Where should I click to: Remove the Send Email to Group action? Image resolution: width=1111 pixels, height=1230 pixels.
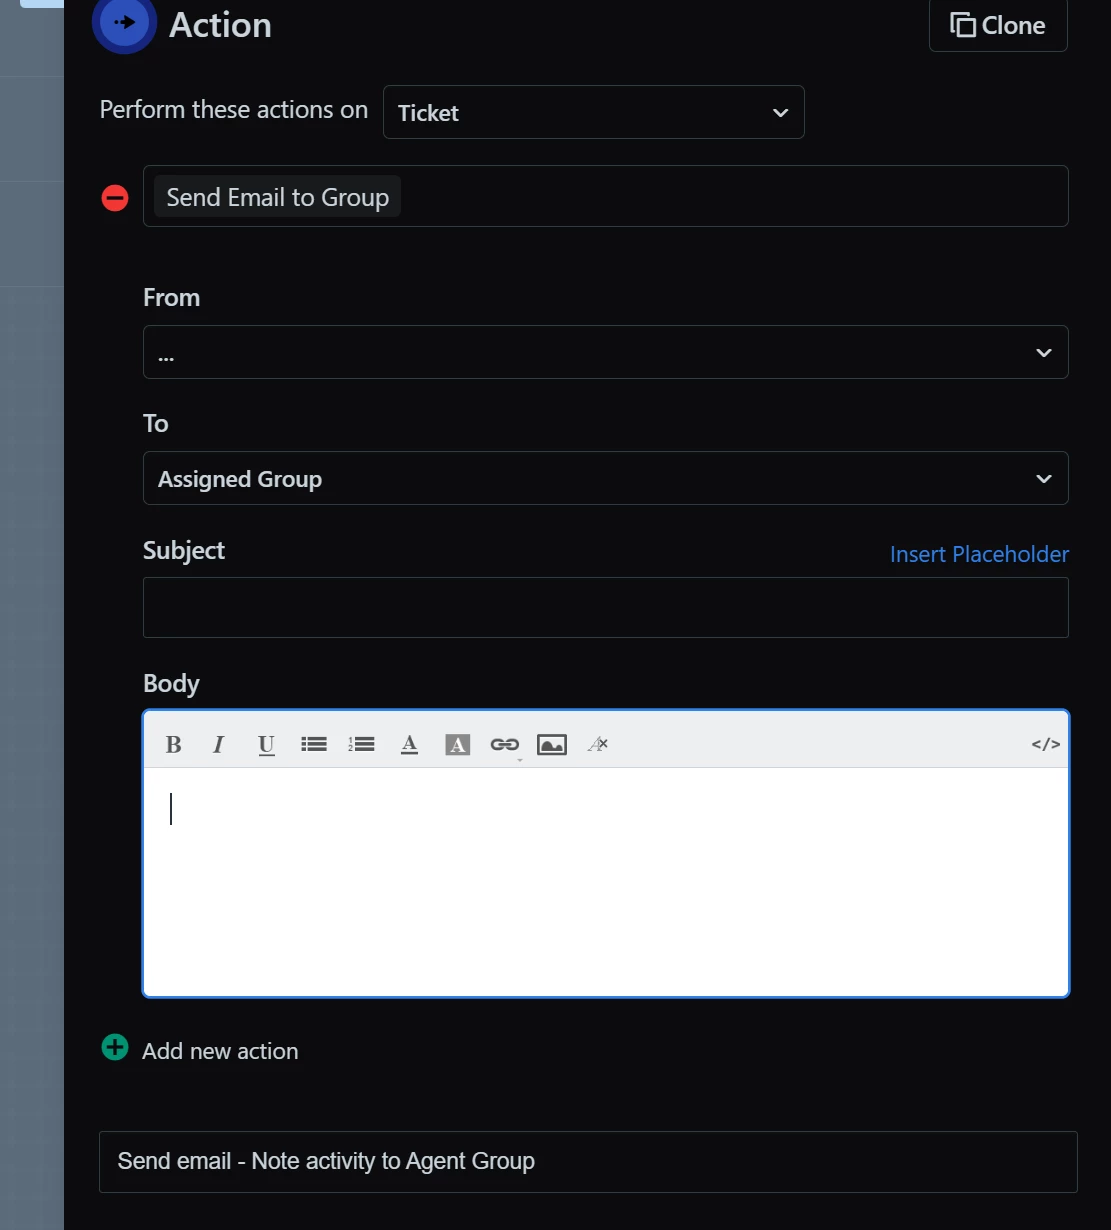coord(115,198)
